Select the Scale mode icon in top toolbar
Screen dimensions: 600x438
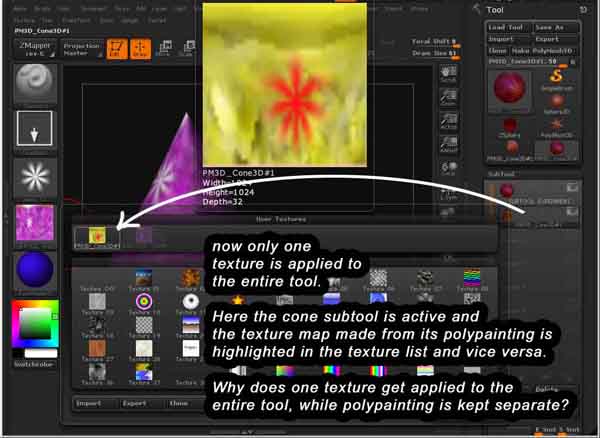(x=189, y=49)
